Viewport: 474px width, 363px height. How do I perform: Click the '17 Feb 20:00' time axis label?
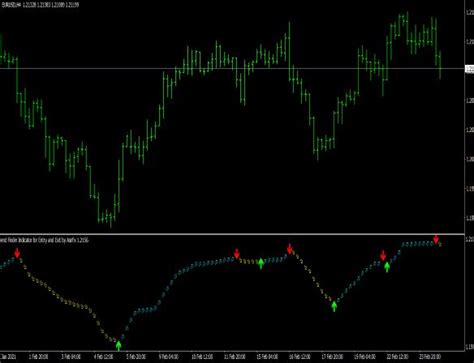333,357
